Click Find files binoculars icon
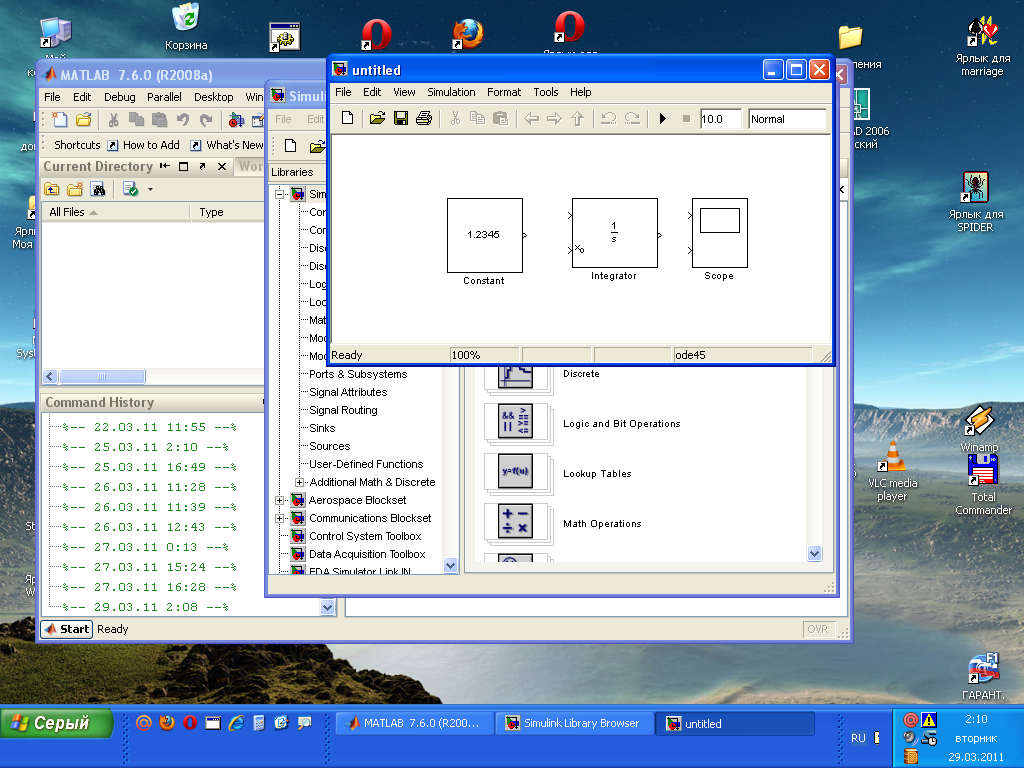Image resolution: width=1024 pixels, height=768 pixels. (x=99, y=189)
